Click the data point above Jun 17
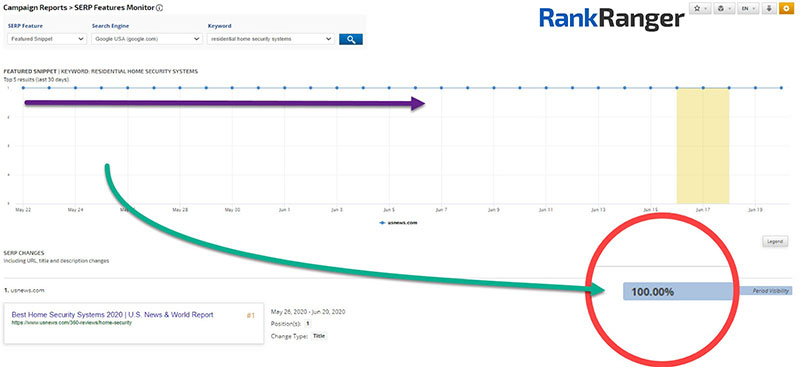 tap(703, 88)
